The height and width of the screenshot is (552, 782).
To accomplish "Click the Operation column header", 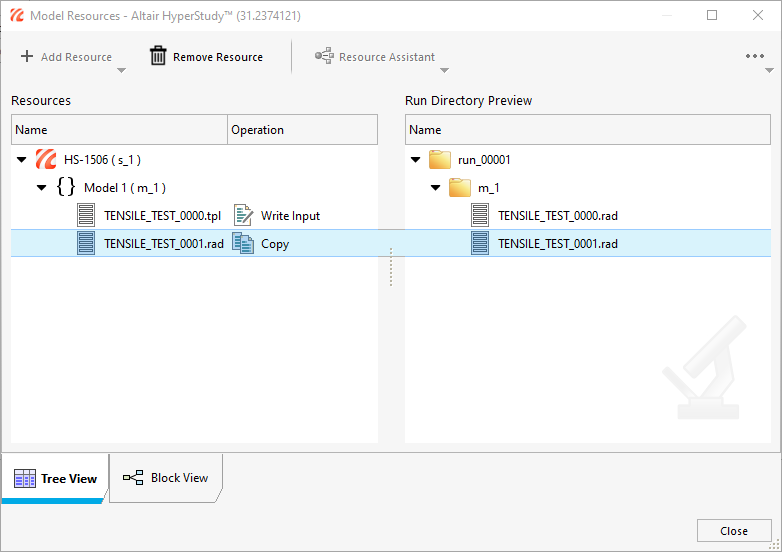I will (x=301, y=130).
